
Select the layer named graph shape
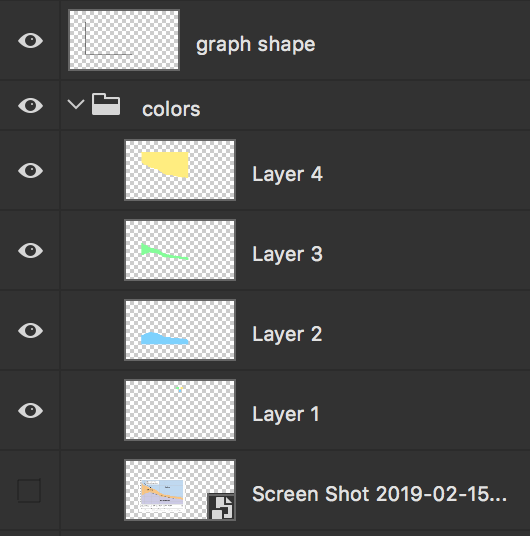pyautogui.click(x=255, y=45)
